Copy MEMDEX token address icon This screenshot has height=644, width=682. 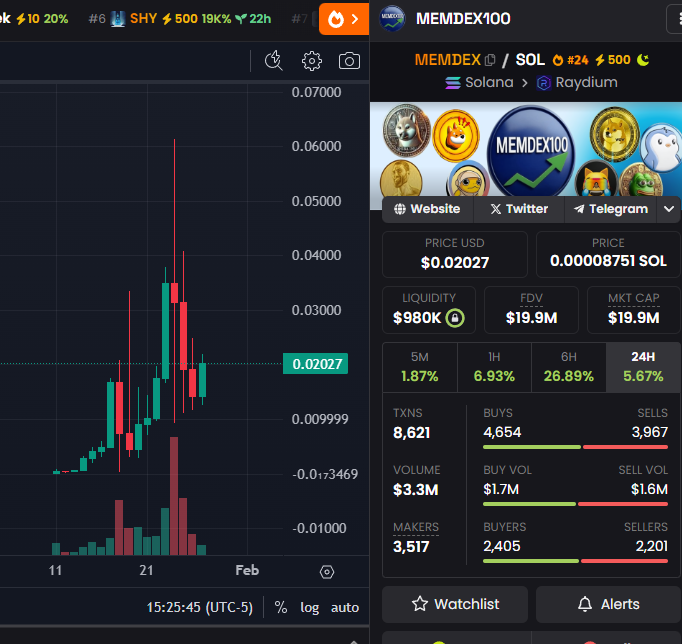490,60
